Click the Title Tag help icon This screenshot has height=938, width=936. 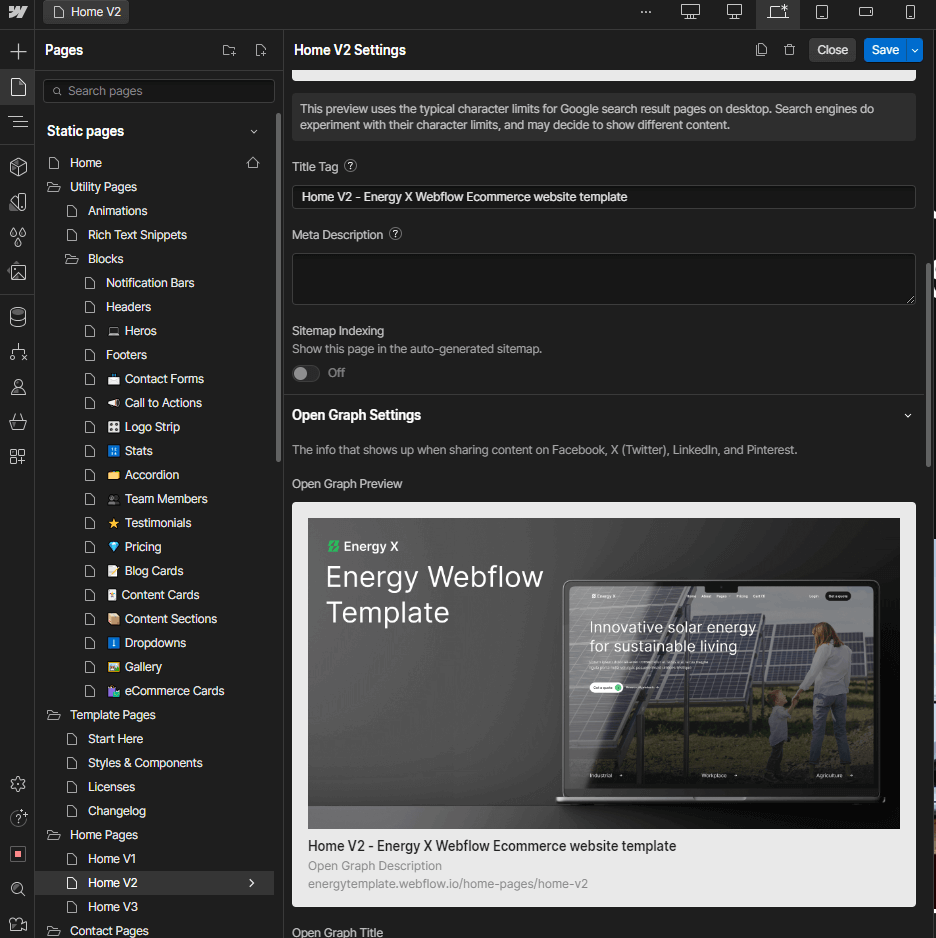pyautogui.click(x=350, y=166)
